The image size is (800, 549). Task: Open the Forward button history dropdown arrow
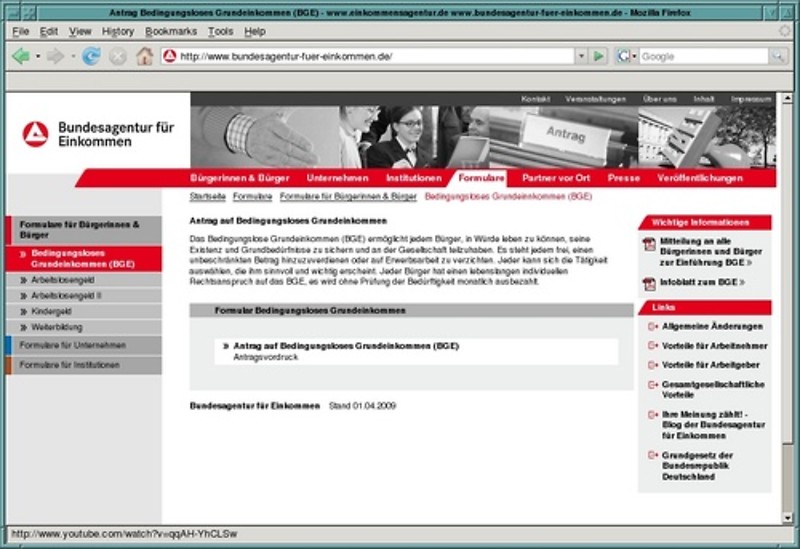point(73,56)
